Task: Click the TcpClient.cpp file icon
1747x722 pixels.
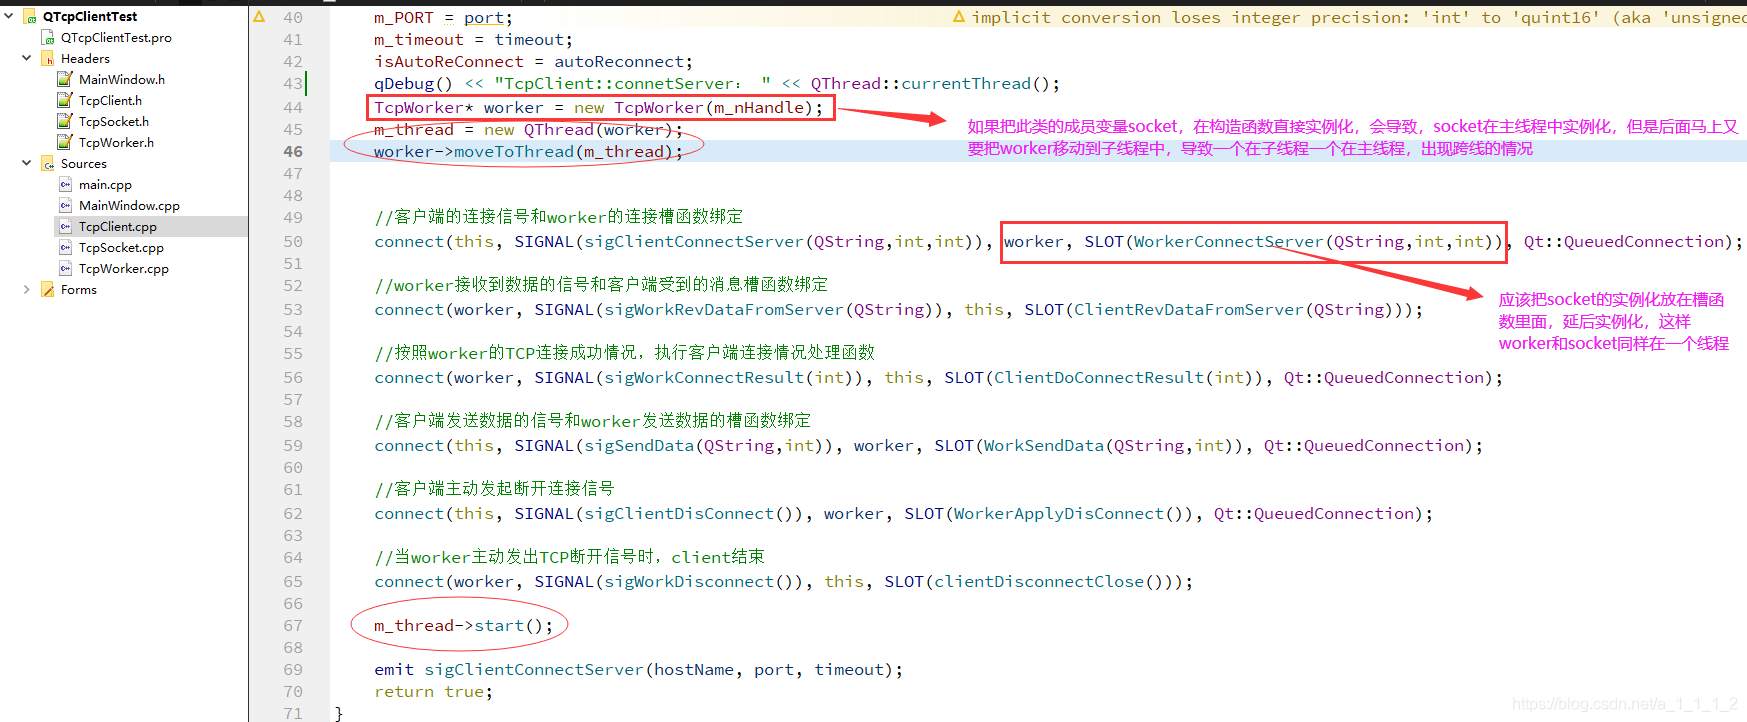Action: [x=65, y=226]
